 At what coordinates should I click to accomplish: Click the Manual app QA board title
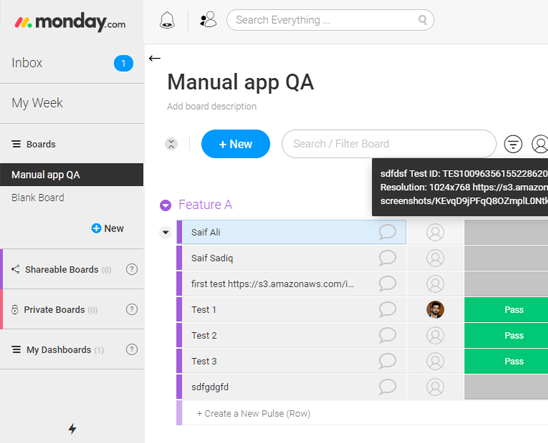[240, 82]
